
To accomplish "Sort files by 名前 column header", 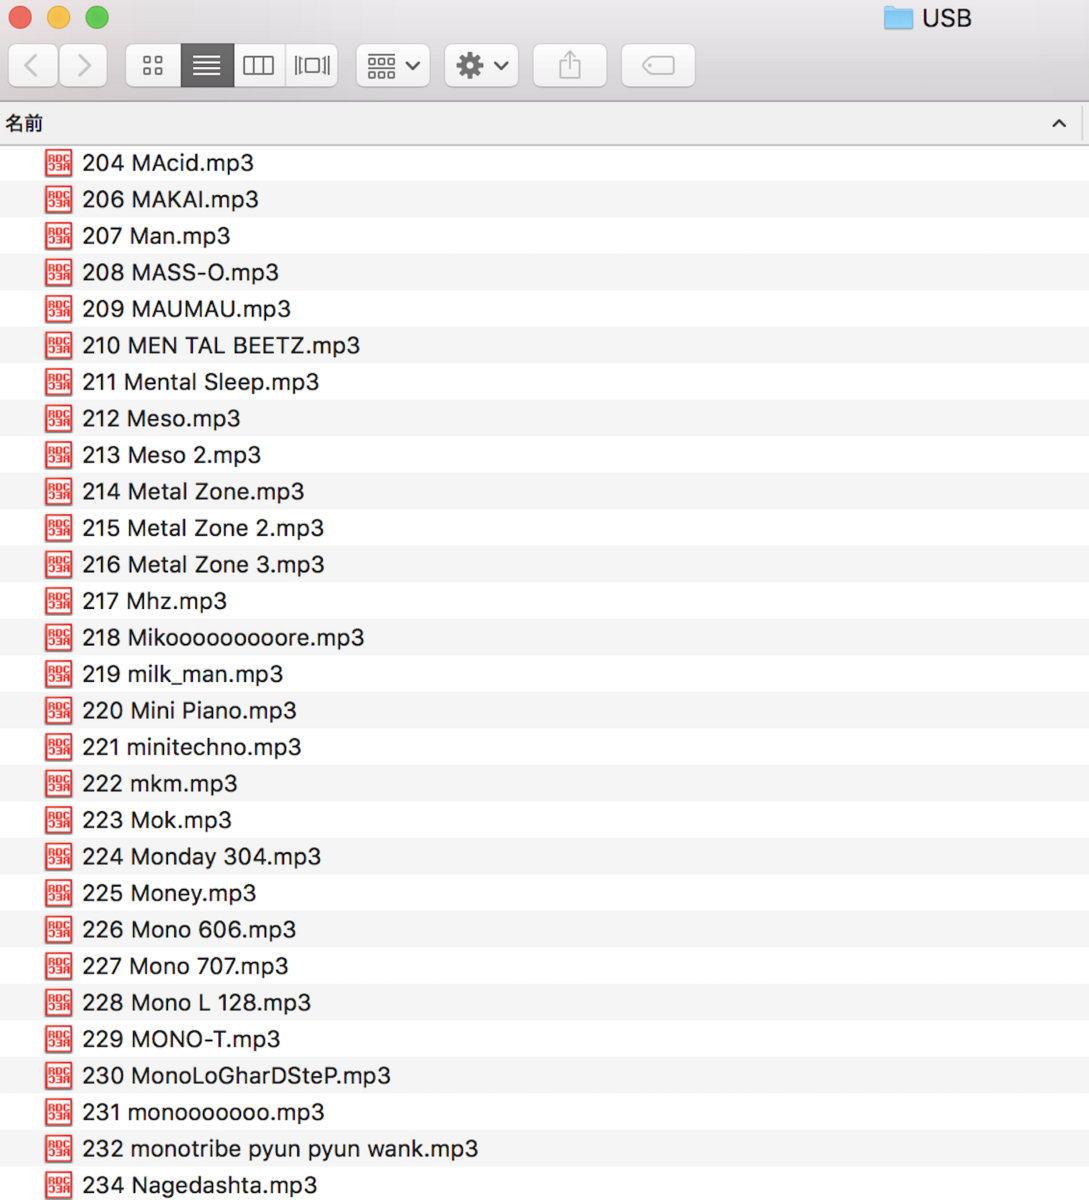I will pos(25,123).
